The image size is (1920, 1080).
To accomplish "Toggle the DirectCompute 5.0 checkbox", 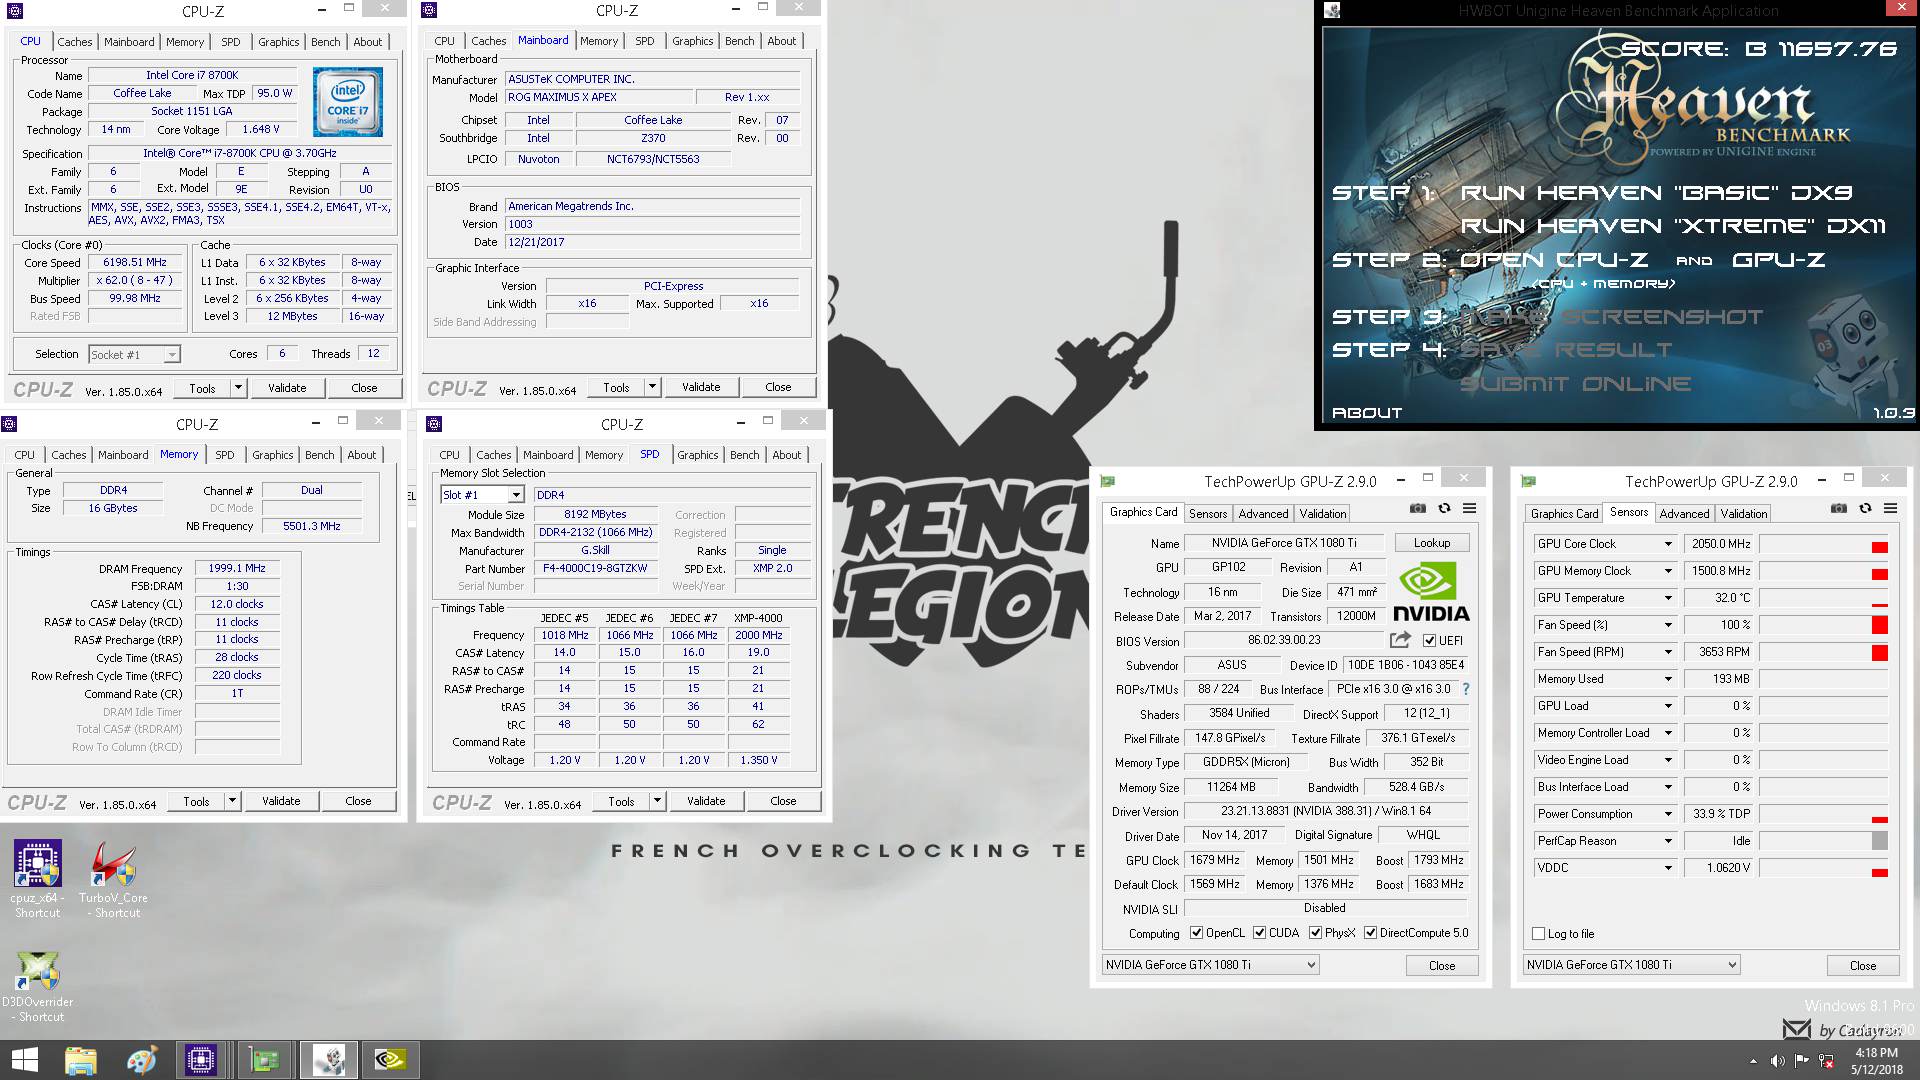I will (1370, 933).
